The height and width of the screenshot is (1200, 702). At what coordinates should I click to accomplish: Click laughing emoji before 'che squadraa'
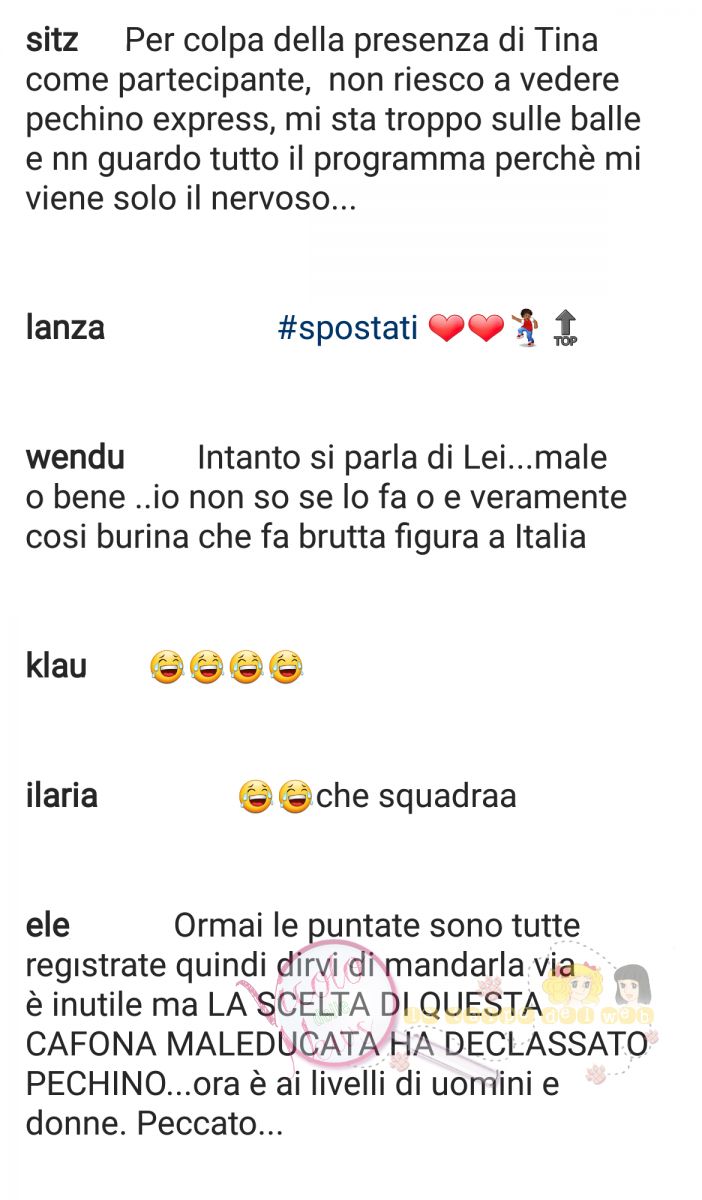295,797
